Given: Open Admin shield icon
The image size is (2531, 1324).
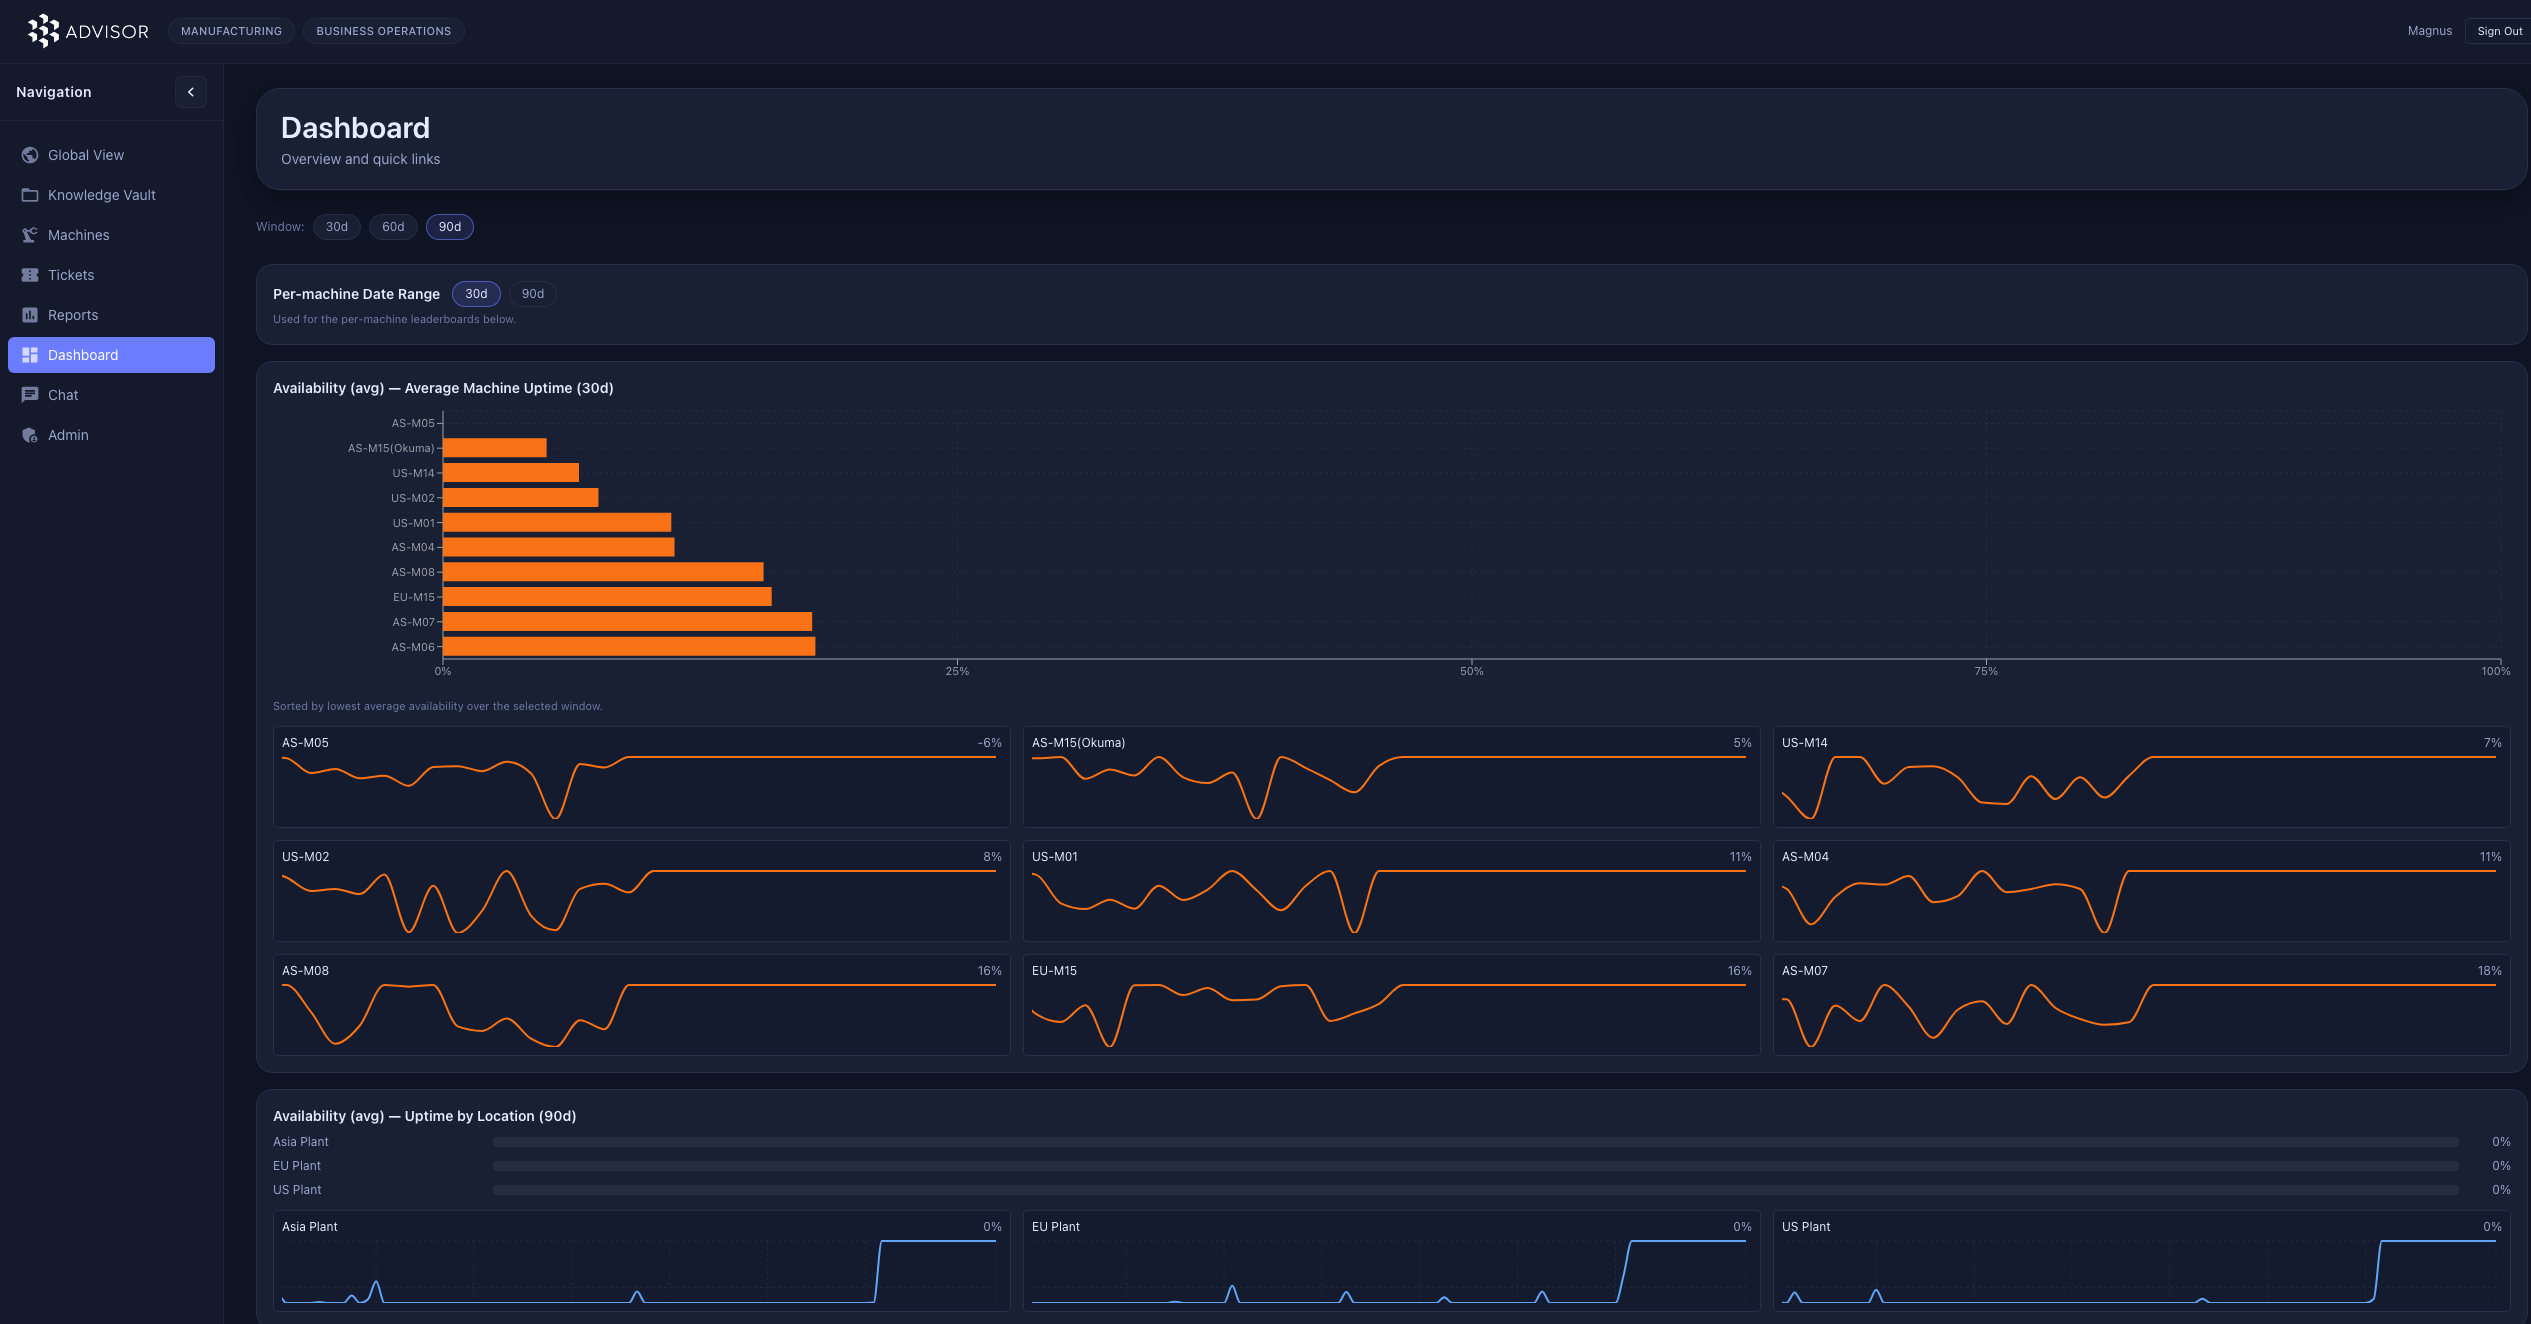Looking at the screenshot, I should pyautogui.click(x=30, y=435).
